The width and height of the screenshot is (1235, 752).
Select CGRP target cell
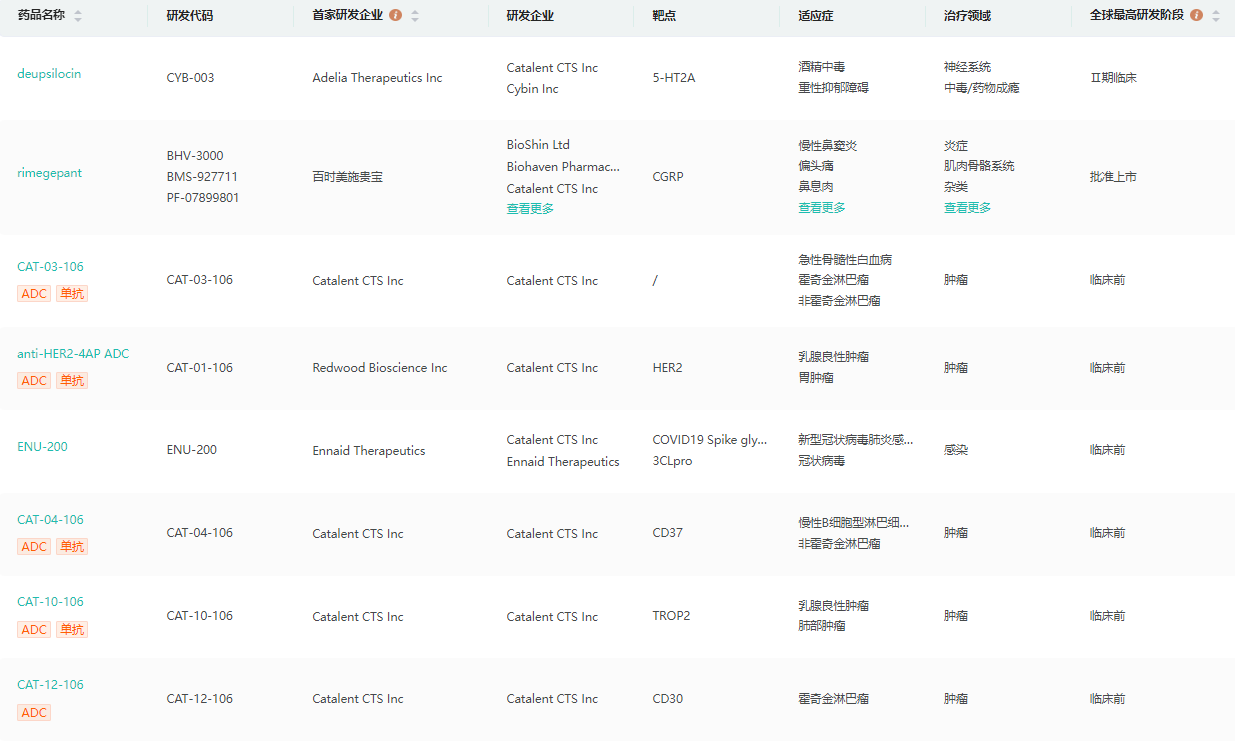pos(668,177)
